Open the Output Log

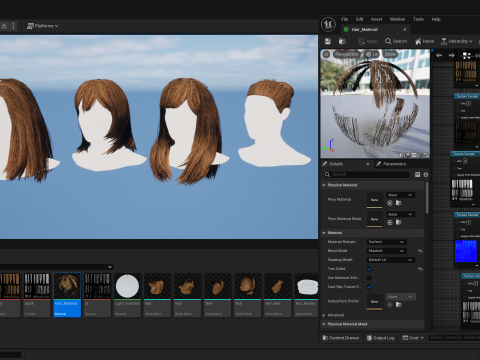click(381, 338)
